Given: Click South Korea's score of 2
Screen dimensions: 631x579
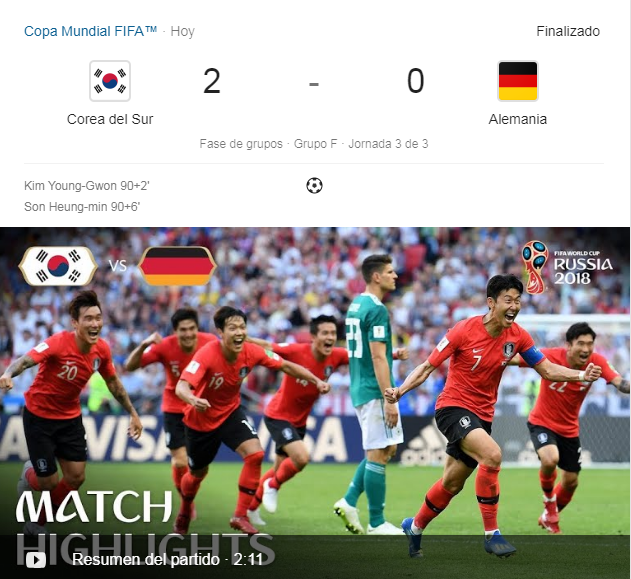Looking at the screenshot, I should point(212,81).
